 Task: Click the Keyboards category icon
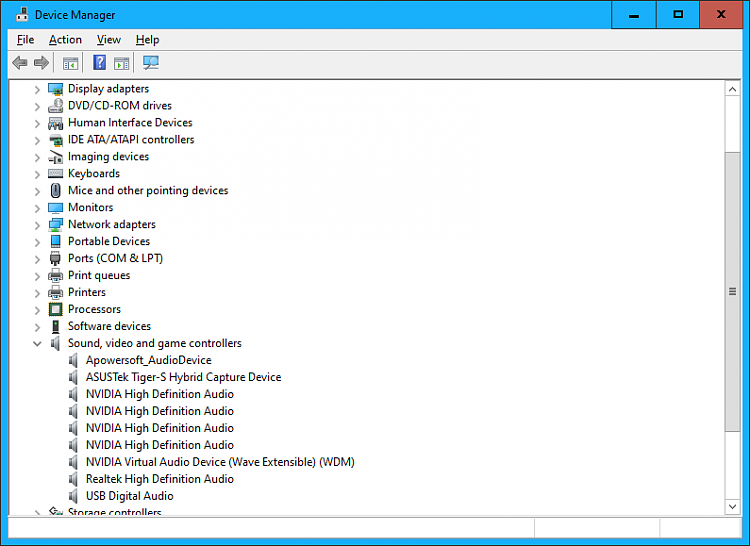tap(55, 174)
